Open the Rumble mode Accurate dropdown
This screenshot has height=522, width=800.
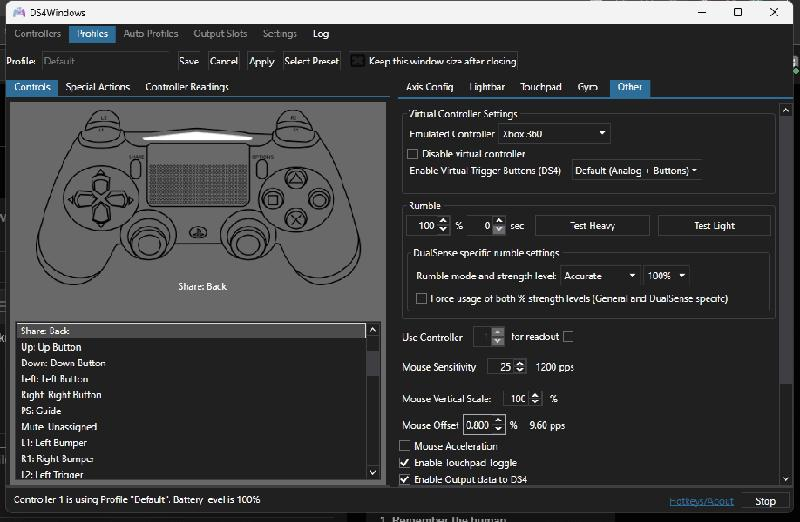600,276
